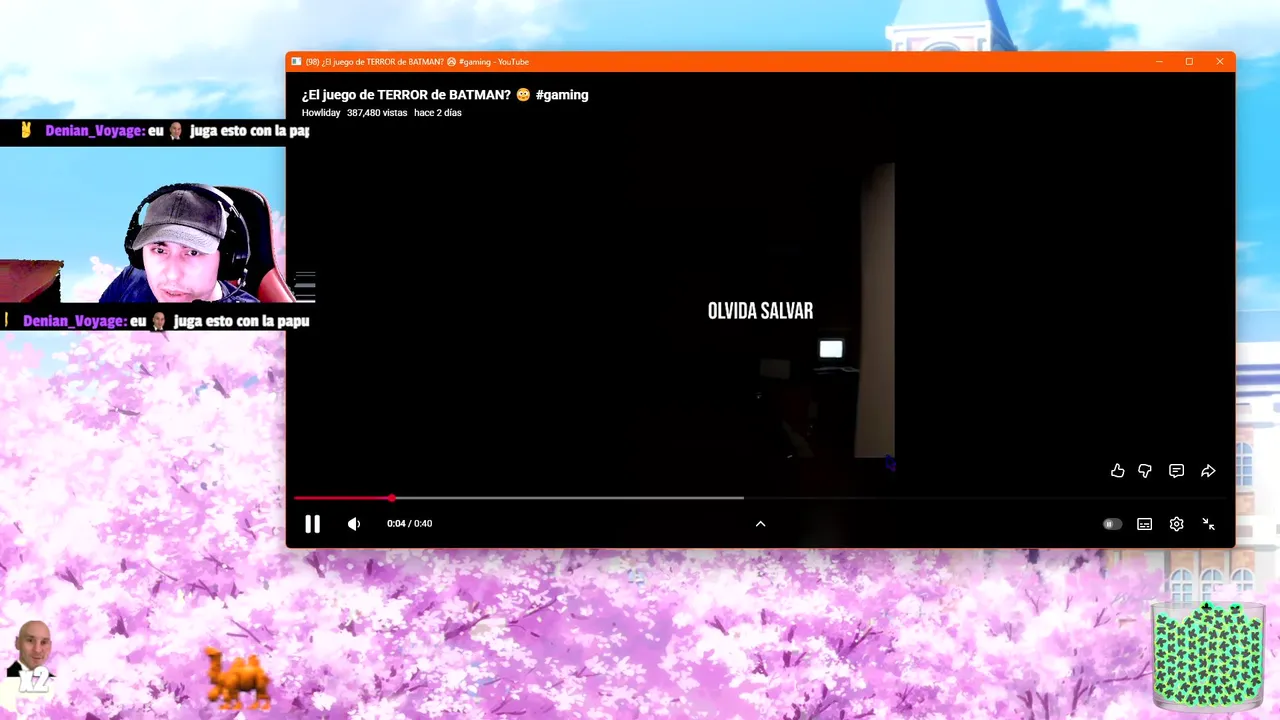Minimize the YouTube window

click(x=1159, y=62)
